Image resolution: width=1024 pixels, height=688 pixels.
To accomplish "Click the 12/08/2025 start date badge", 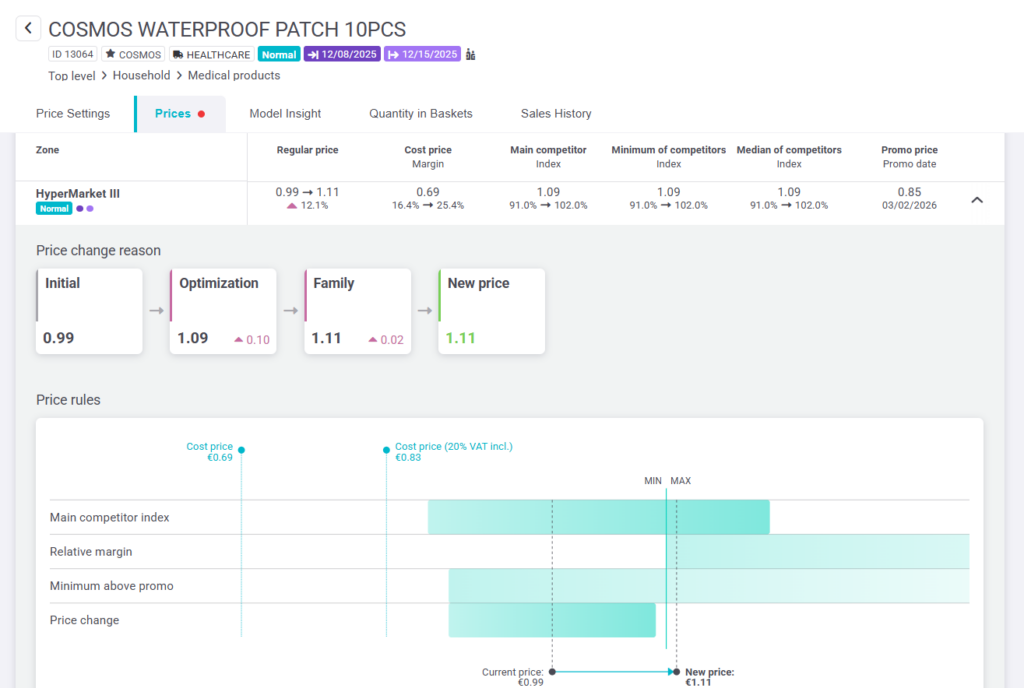I will [343, 54].
